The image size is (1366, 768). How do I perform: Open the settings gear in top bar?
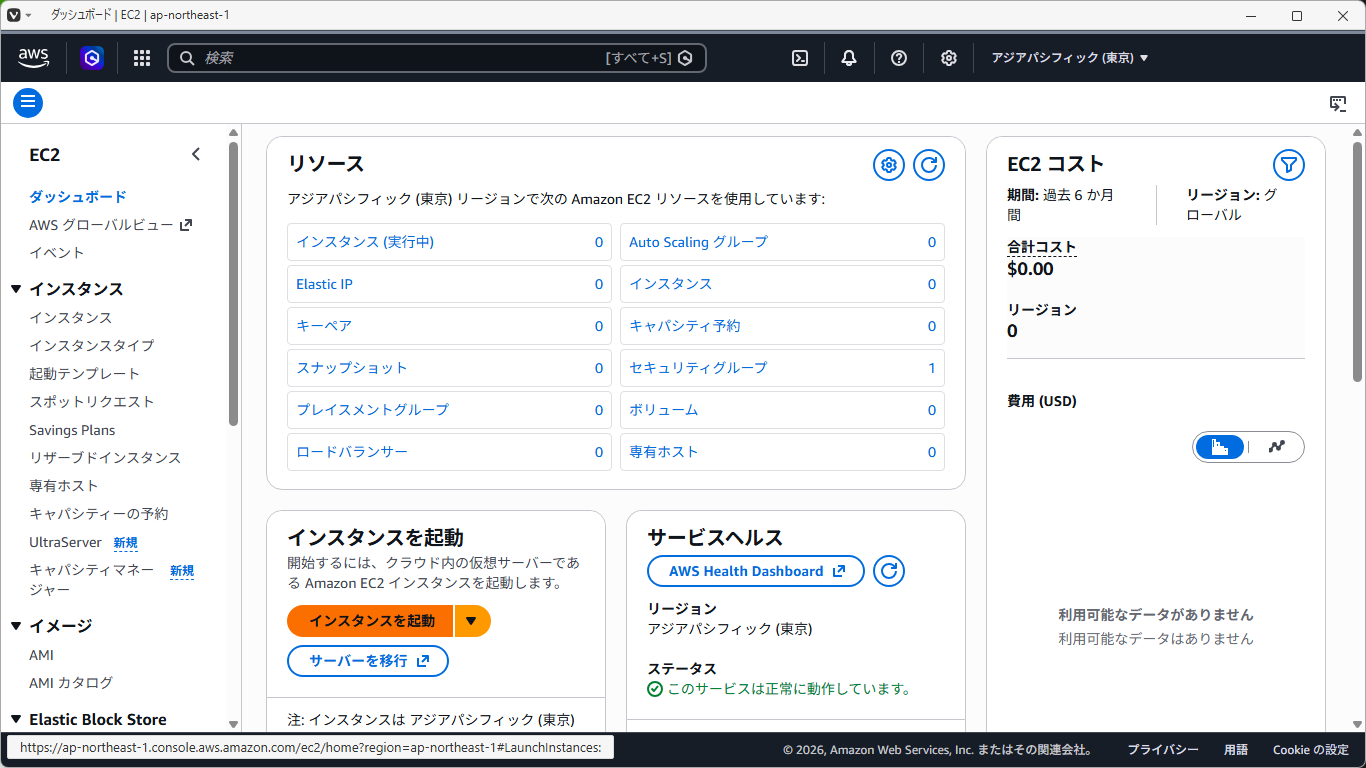tap(949, 58)
